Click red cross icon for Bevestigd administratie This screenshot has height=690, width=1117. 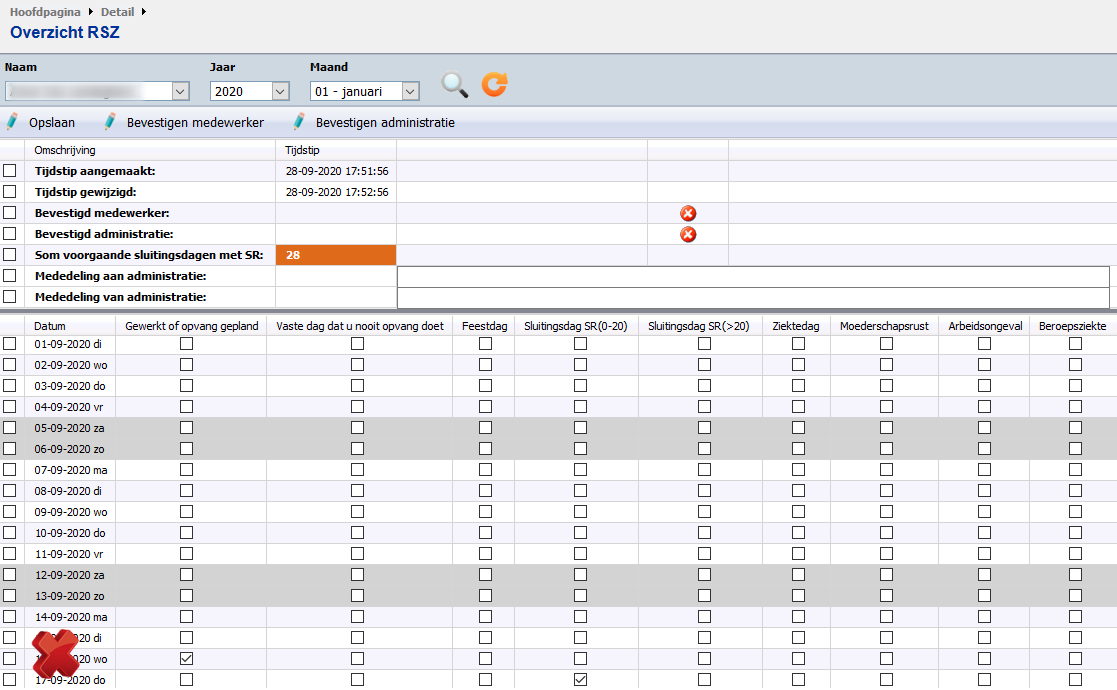point(688,234)
